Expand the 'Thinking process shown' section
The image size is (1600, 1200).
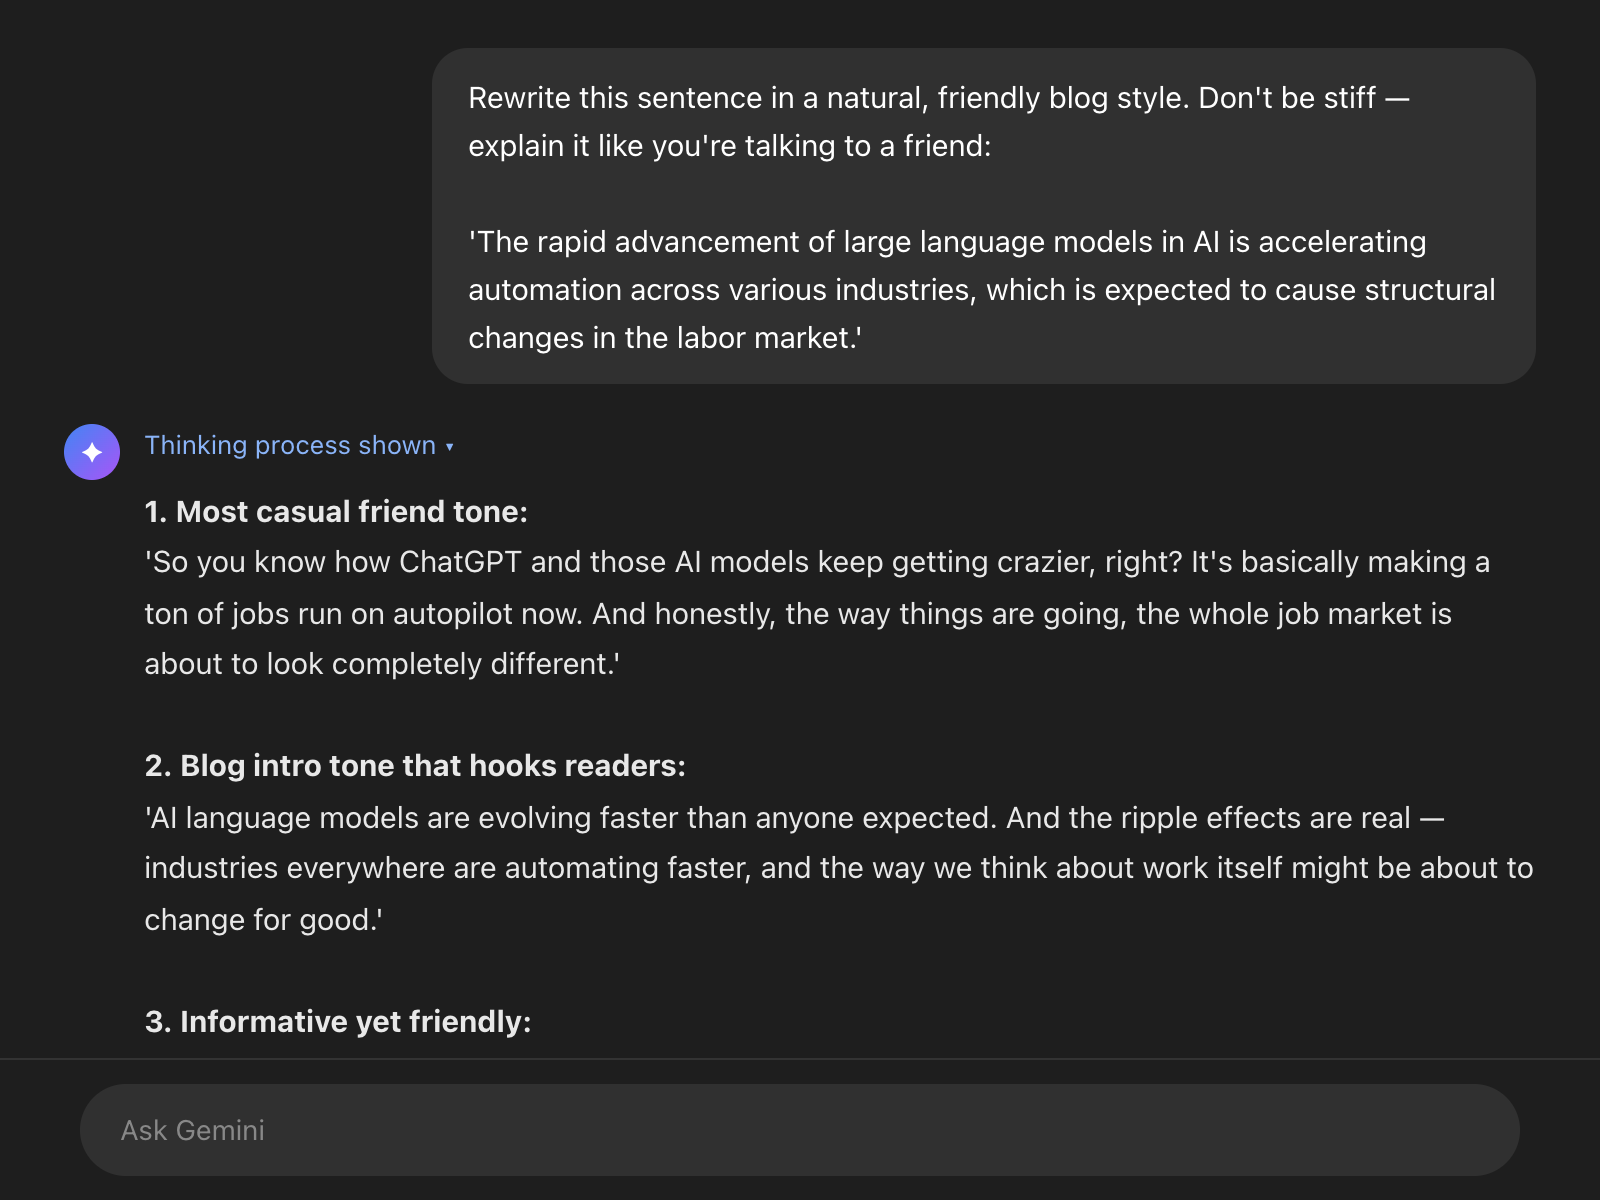coord(290,446)
